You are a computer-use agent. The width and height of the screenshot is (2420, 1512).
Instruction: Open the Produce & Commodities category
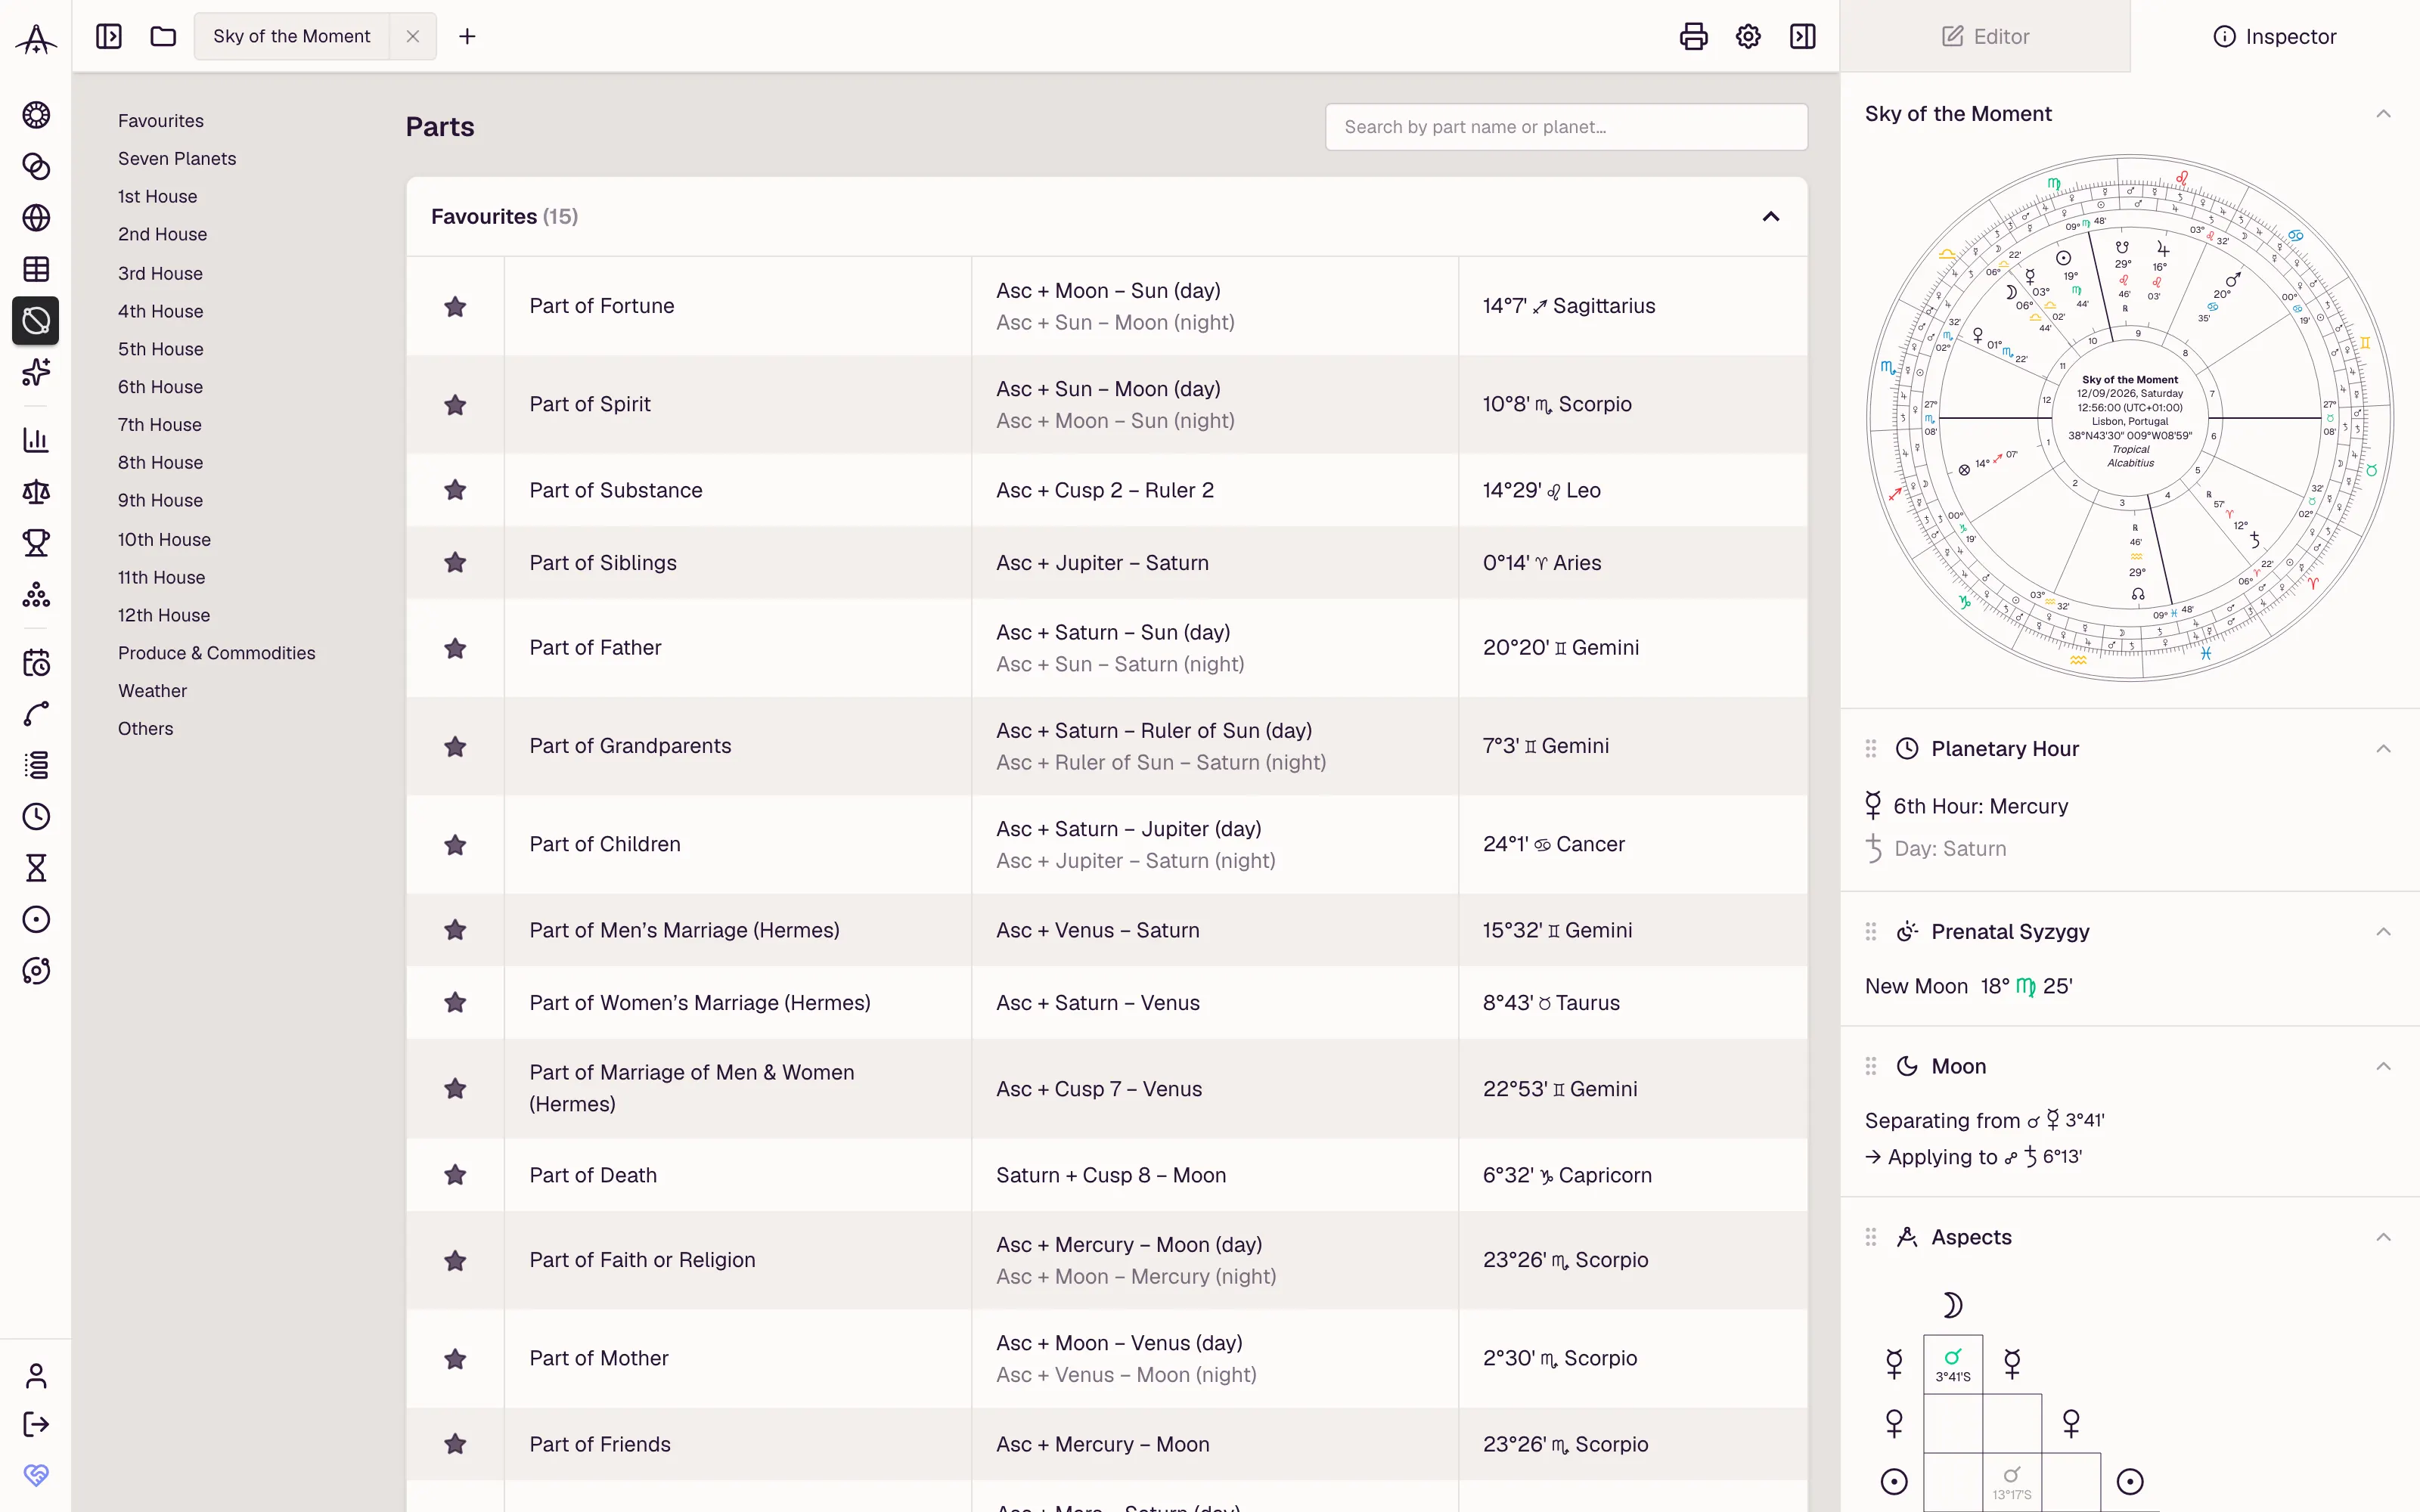click(217, 653)
